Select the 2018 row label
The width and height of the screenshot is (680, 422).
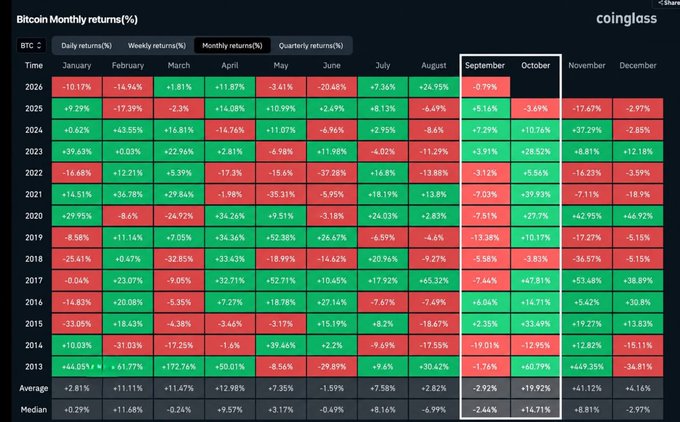pos(34,259)
